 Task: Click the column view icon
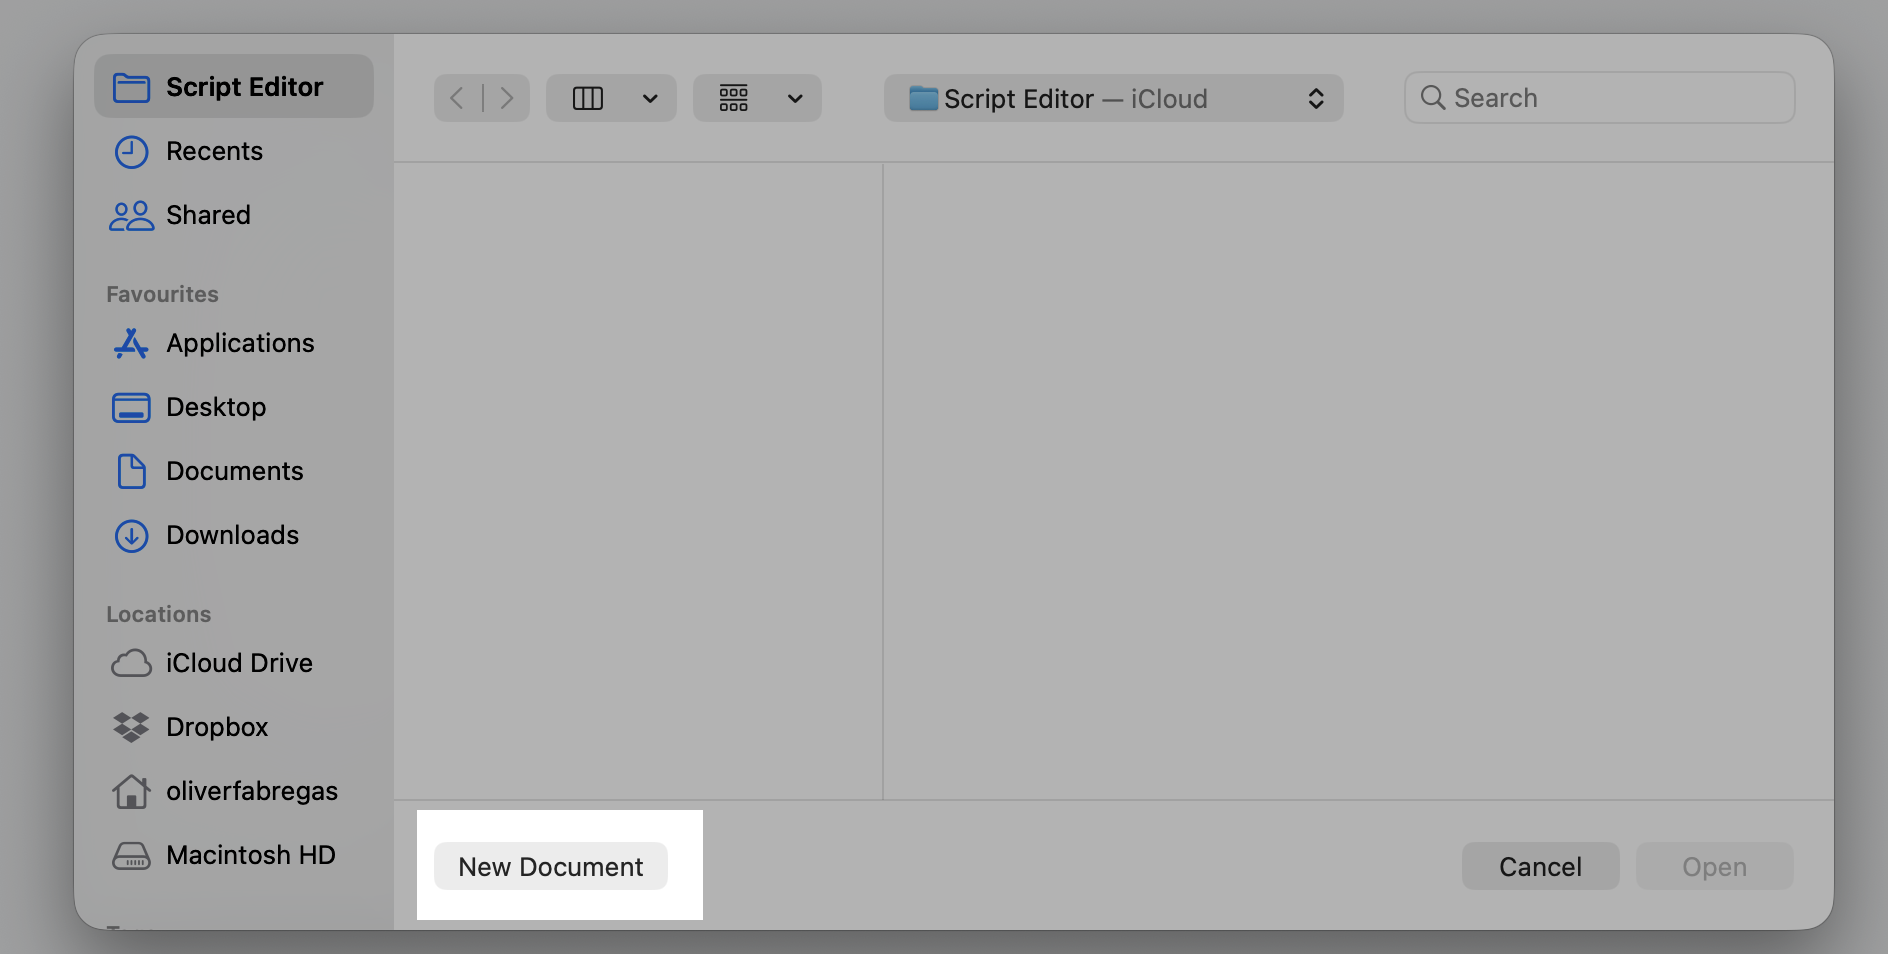point(588,98)
